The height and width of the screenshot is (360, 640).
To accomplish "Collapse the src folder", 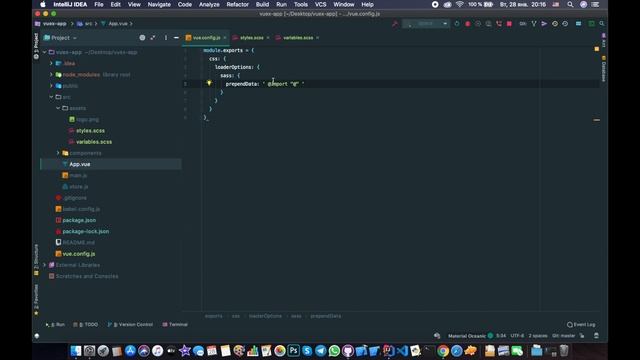I will (51, 97).
